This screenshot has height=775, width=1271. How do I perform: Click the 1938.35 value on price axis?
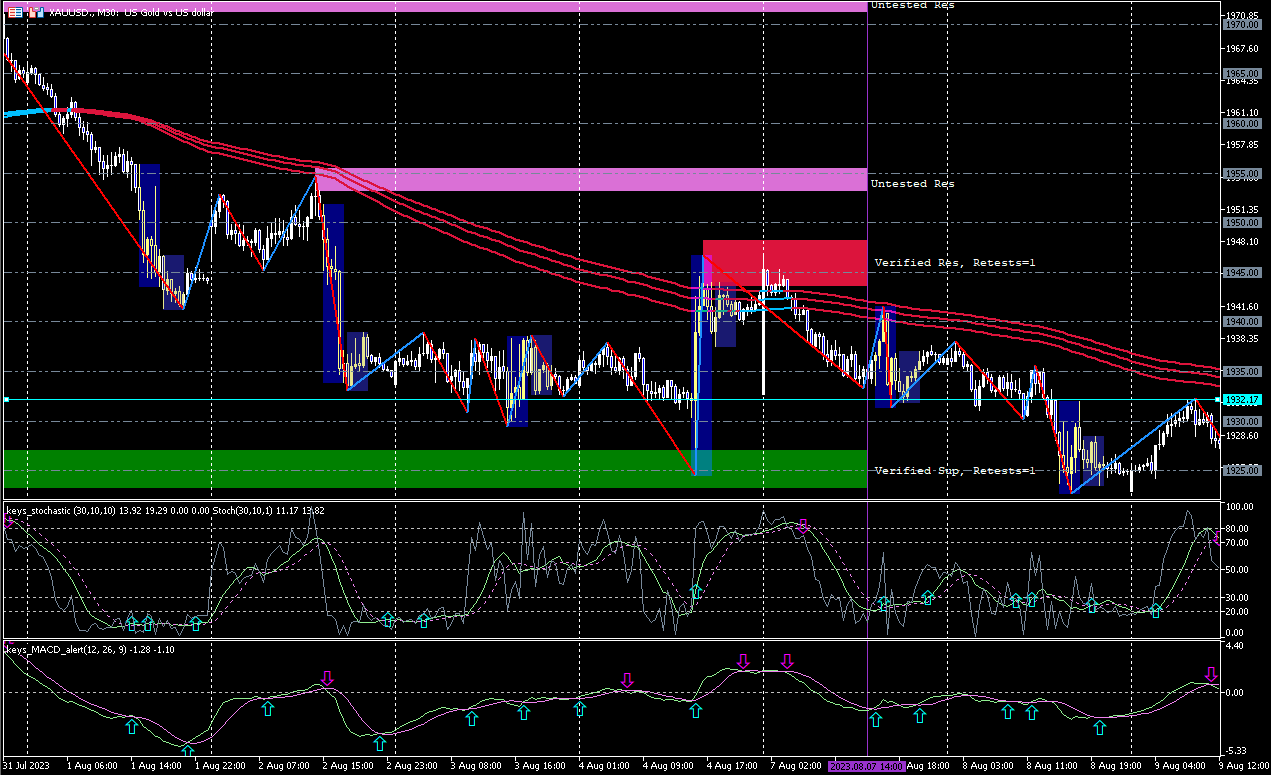1241,338
